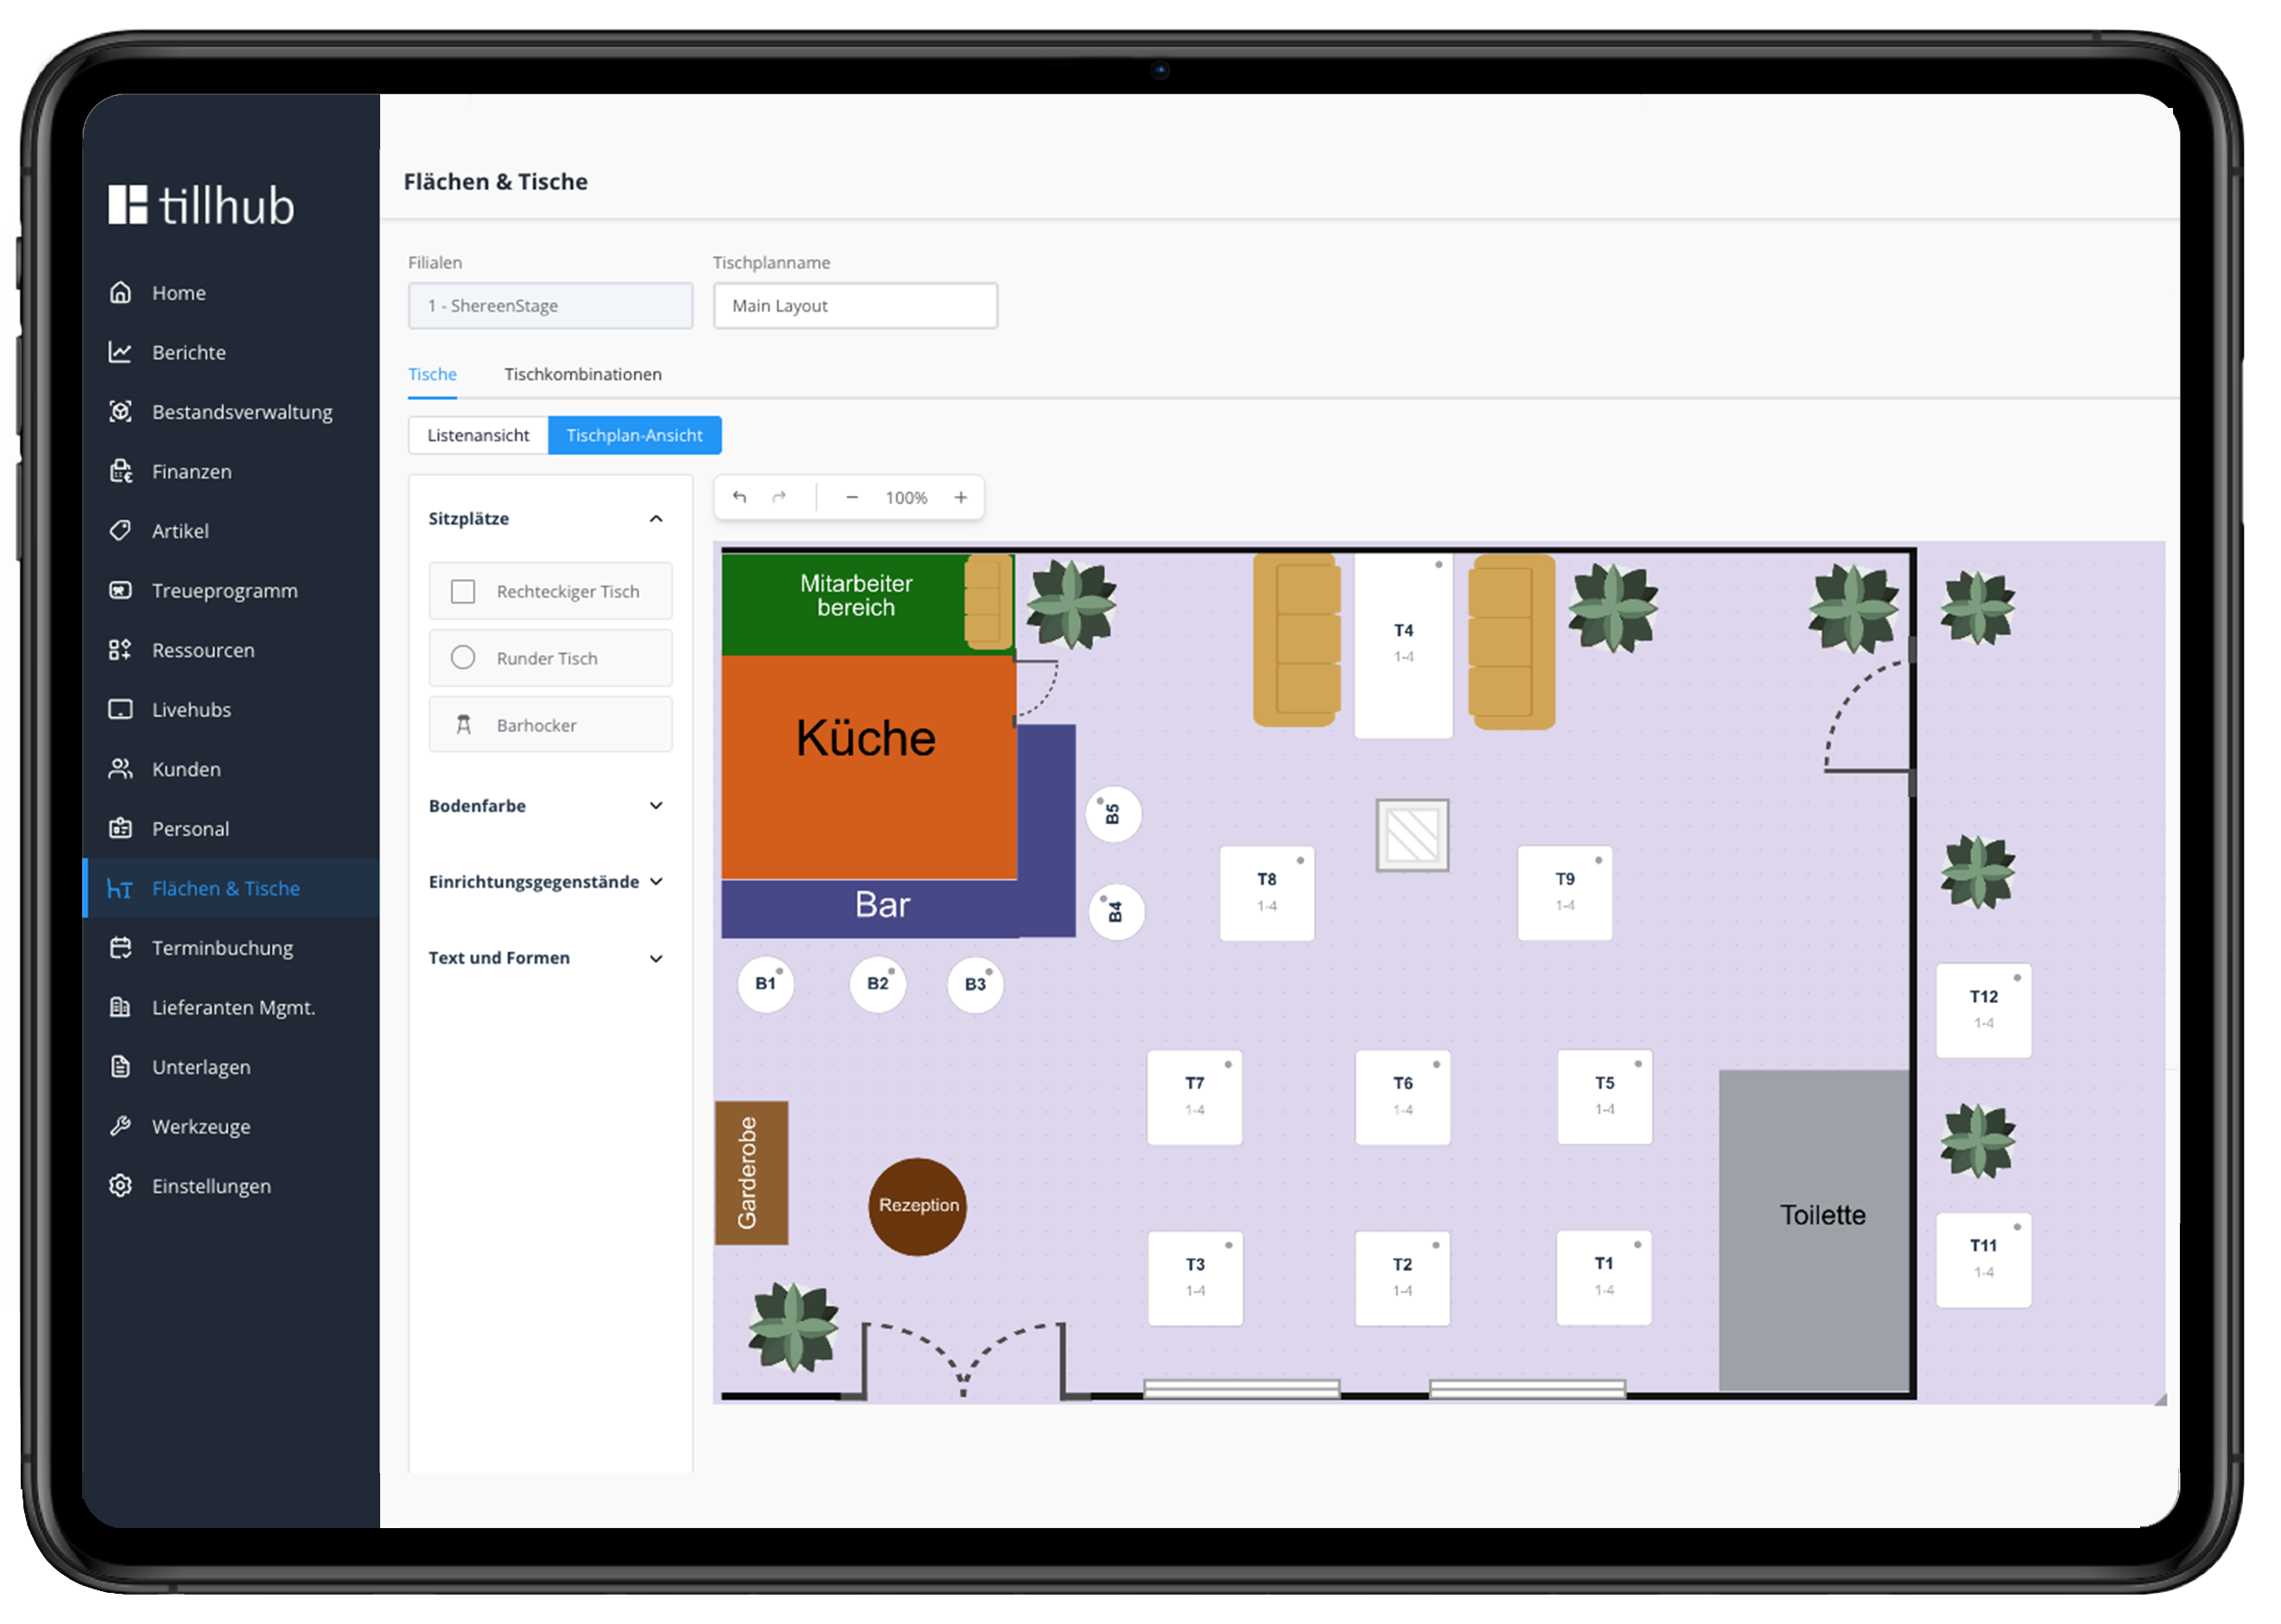
Task: Switch to the Tischkombinationen tab
Action: (x=583, y=374)
